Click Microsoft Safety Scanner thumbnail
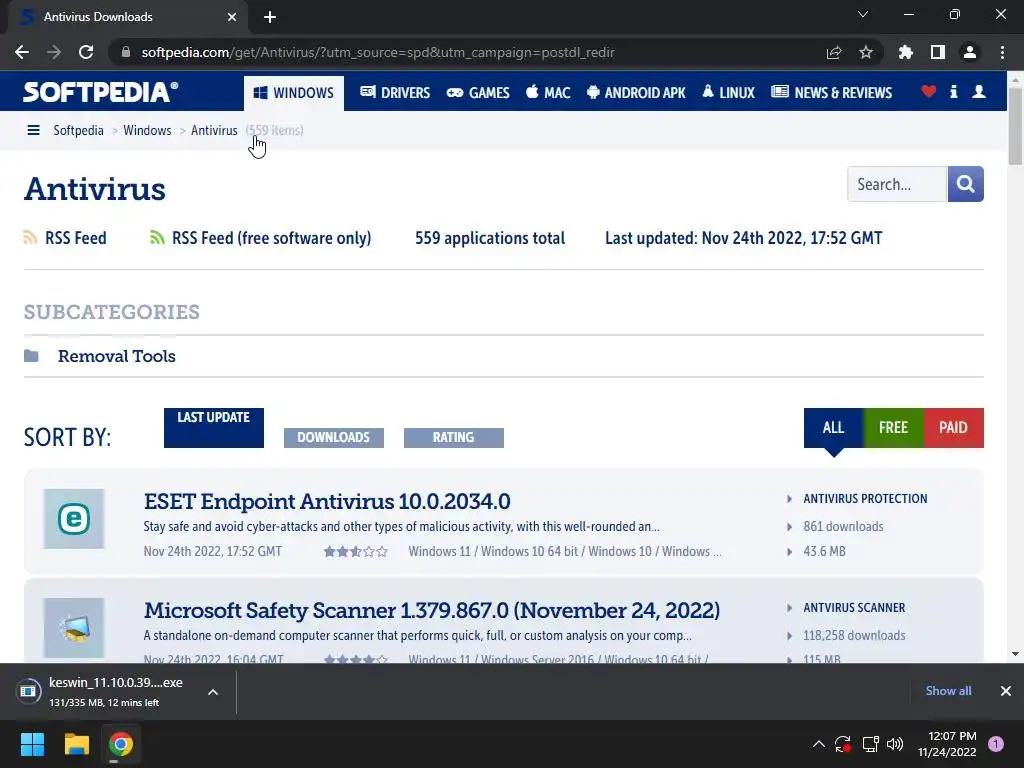Image resolution: width=1024 pixels, height=768 pixels. pyautogui.click(x=74, y=628)
